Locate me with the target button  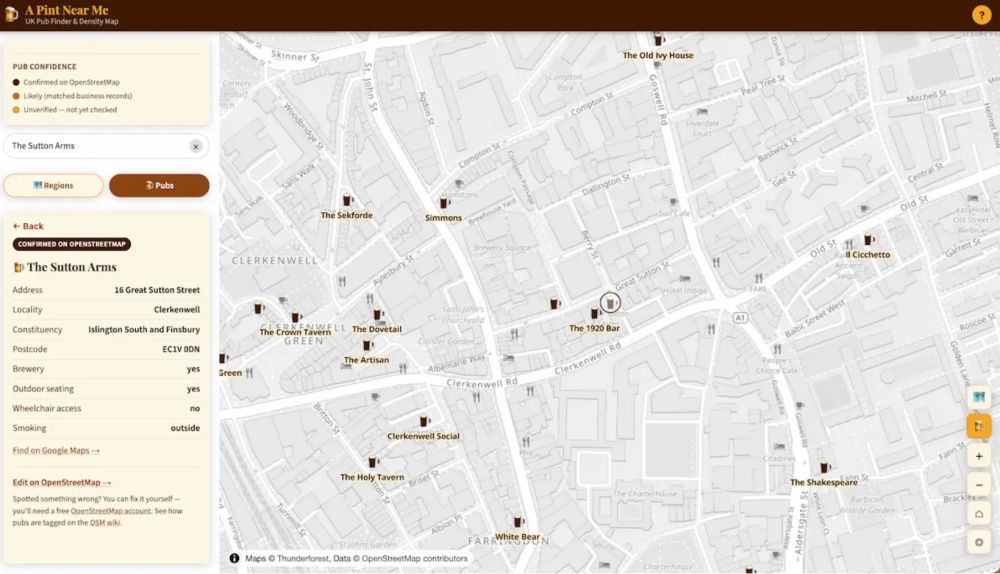[x=978, y=543]
